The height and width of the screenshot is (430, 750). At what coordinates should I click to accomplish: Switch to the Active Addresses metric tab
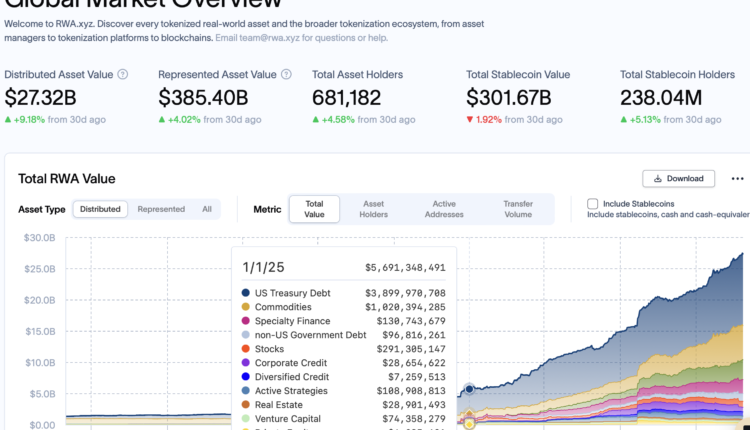click(444, 209)
